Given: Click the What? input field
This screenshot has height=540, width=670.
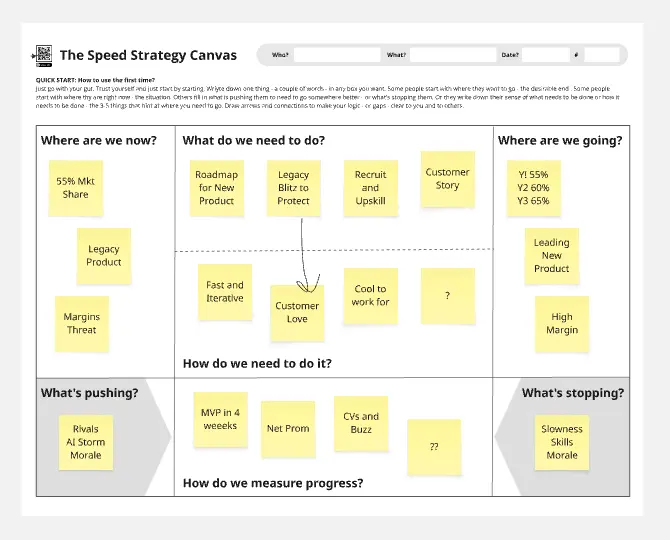Looking at the screenshot, I should point(452,55).
